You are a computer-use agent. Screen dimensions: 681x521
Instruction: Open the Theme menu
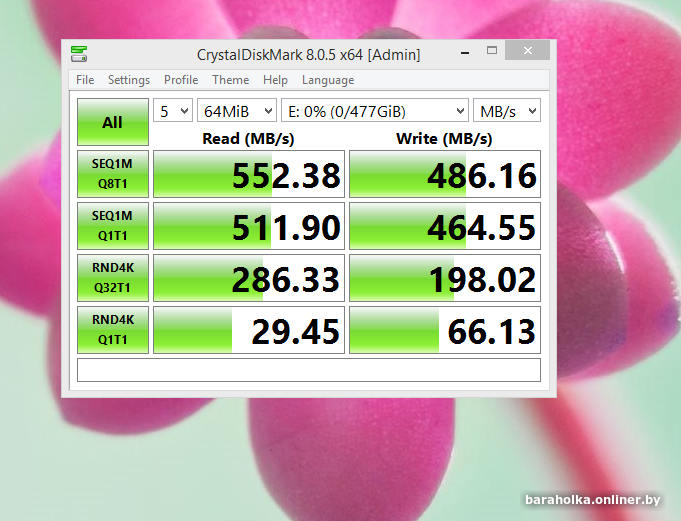(231, 80)
